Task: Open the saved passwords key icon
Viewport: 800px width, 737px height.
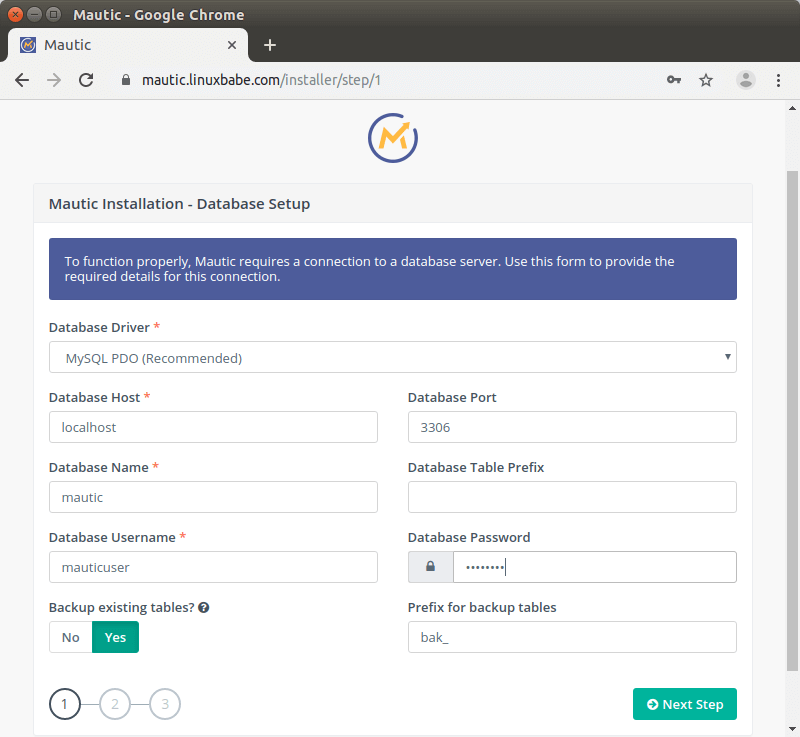Action: tap(674, 80)
